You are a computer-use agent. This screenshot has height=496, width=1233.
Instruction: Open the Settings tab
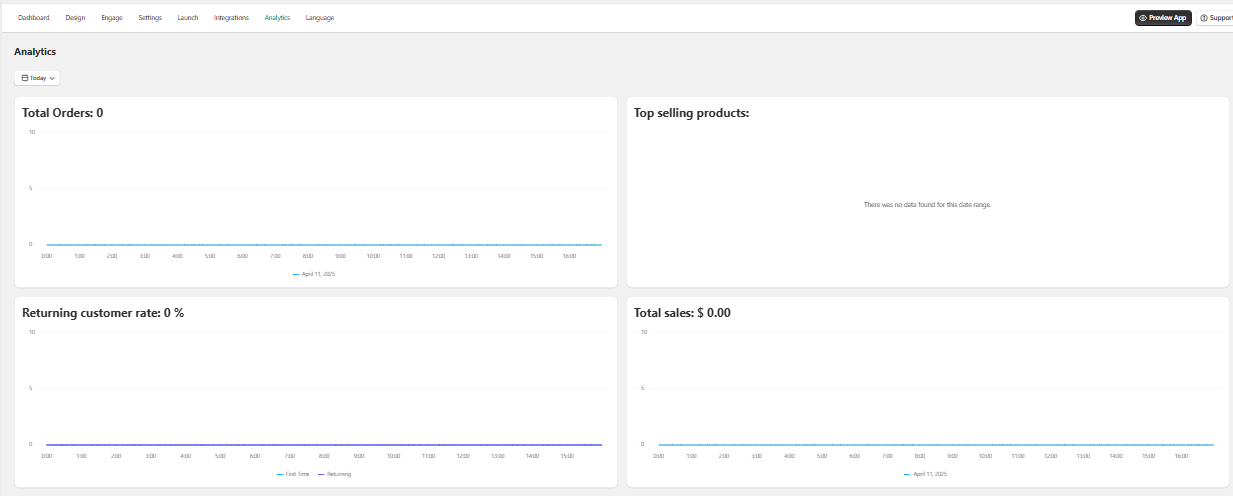[150, 18]
